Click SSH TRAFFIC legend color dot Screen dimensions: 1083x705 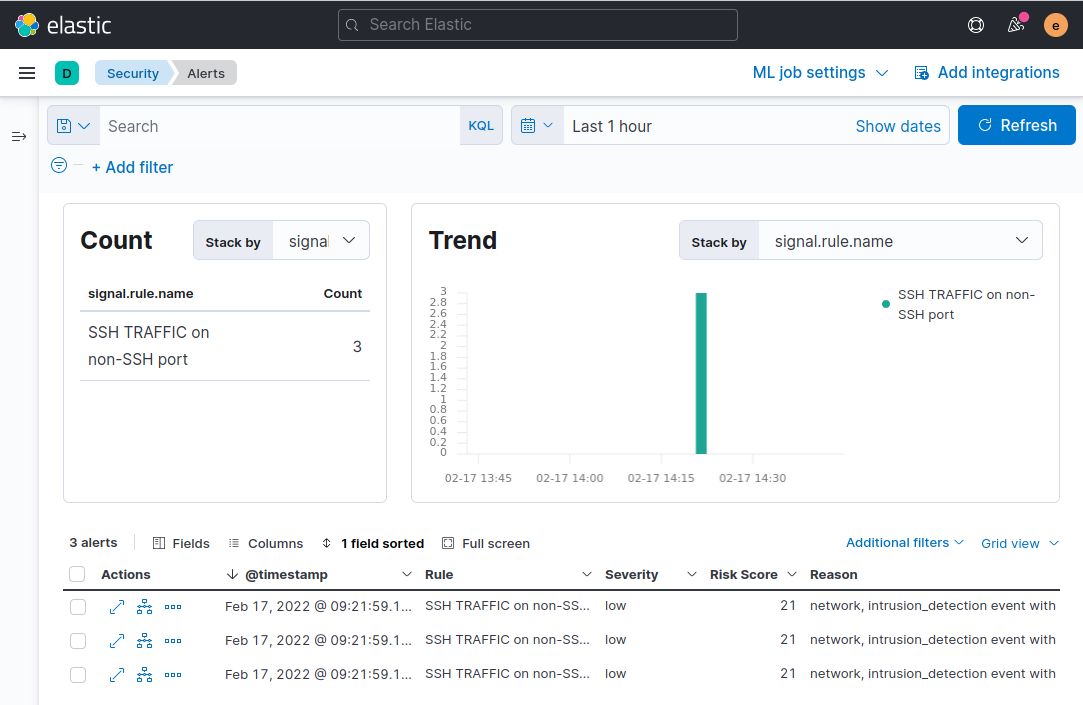coord(885,304)
